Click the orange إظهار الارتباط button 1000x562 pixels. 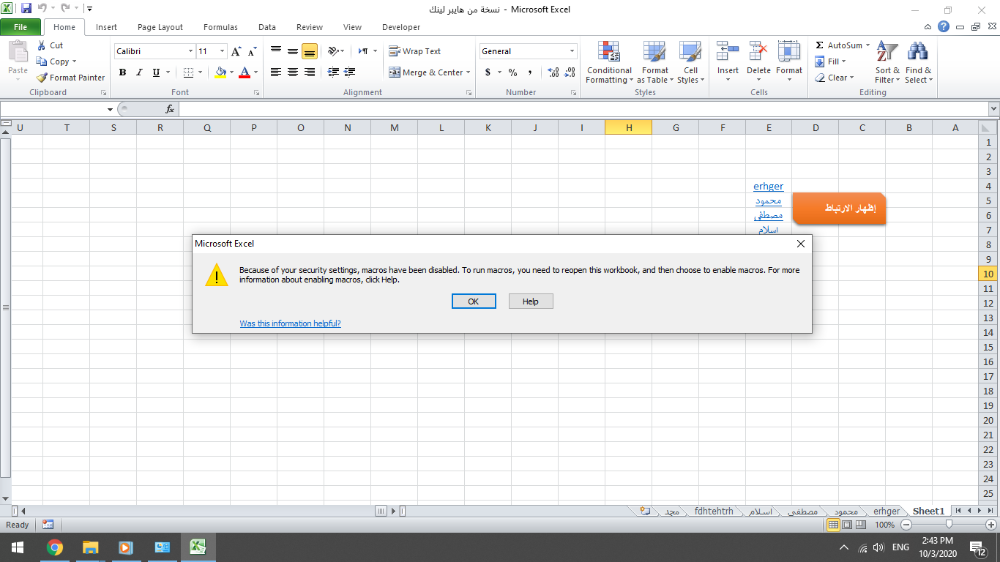pos(839,209)
